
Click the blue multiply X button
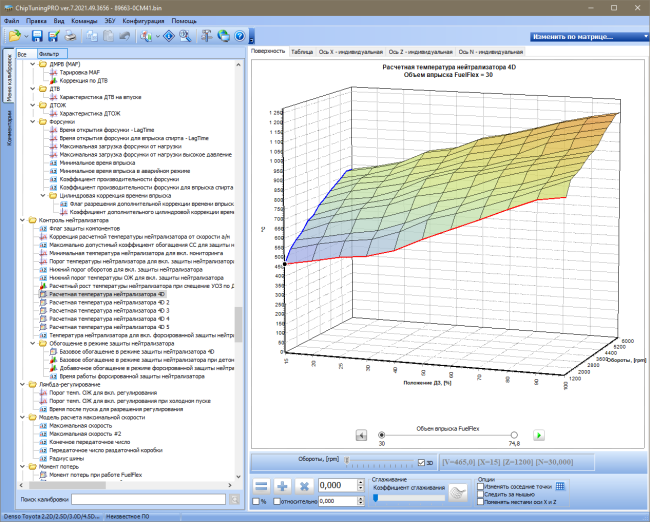coord(304,486)
